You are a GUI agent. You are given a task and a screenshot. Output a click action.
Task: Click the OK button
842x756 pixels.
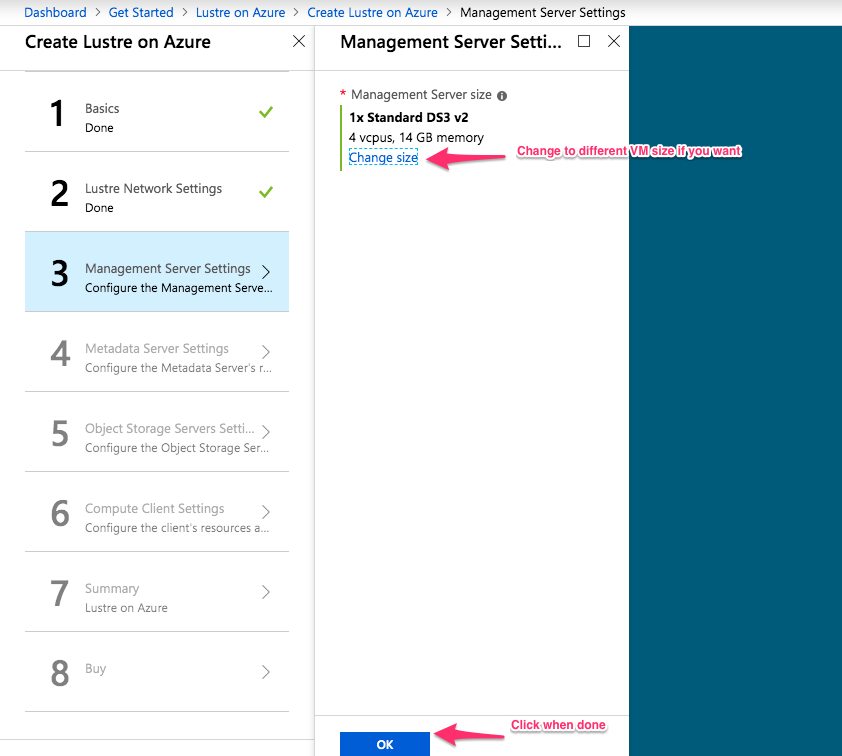pyautogui.click(x=384, y=744)
